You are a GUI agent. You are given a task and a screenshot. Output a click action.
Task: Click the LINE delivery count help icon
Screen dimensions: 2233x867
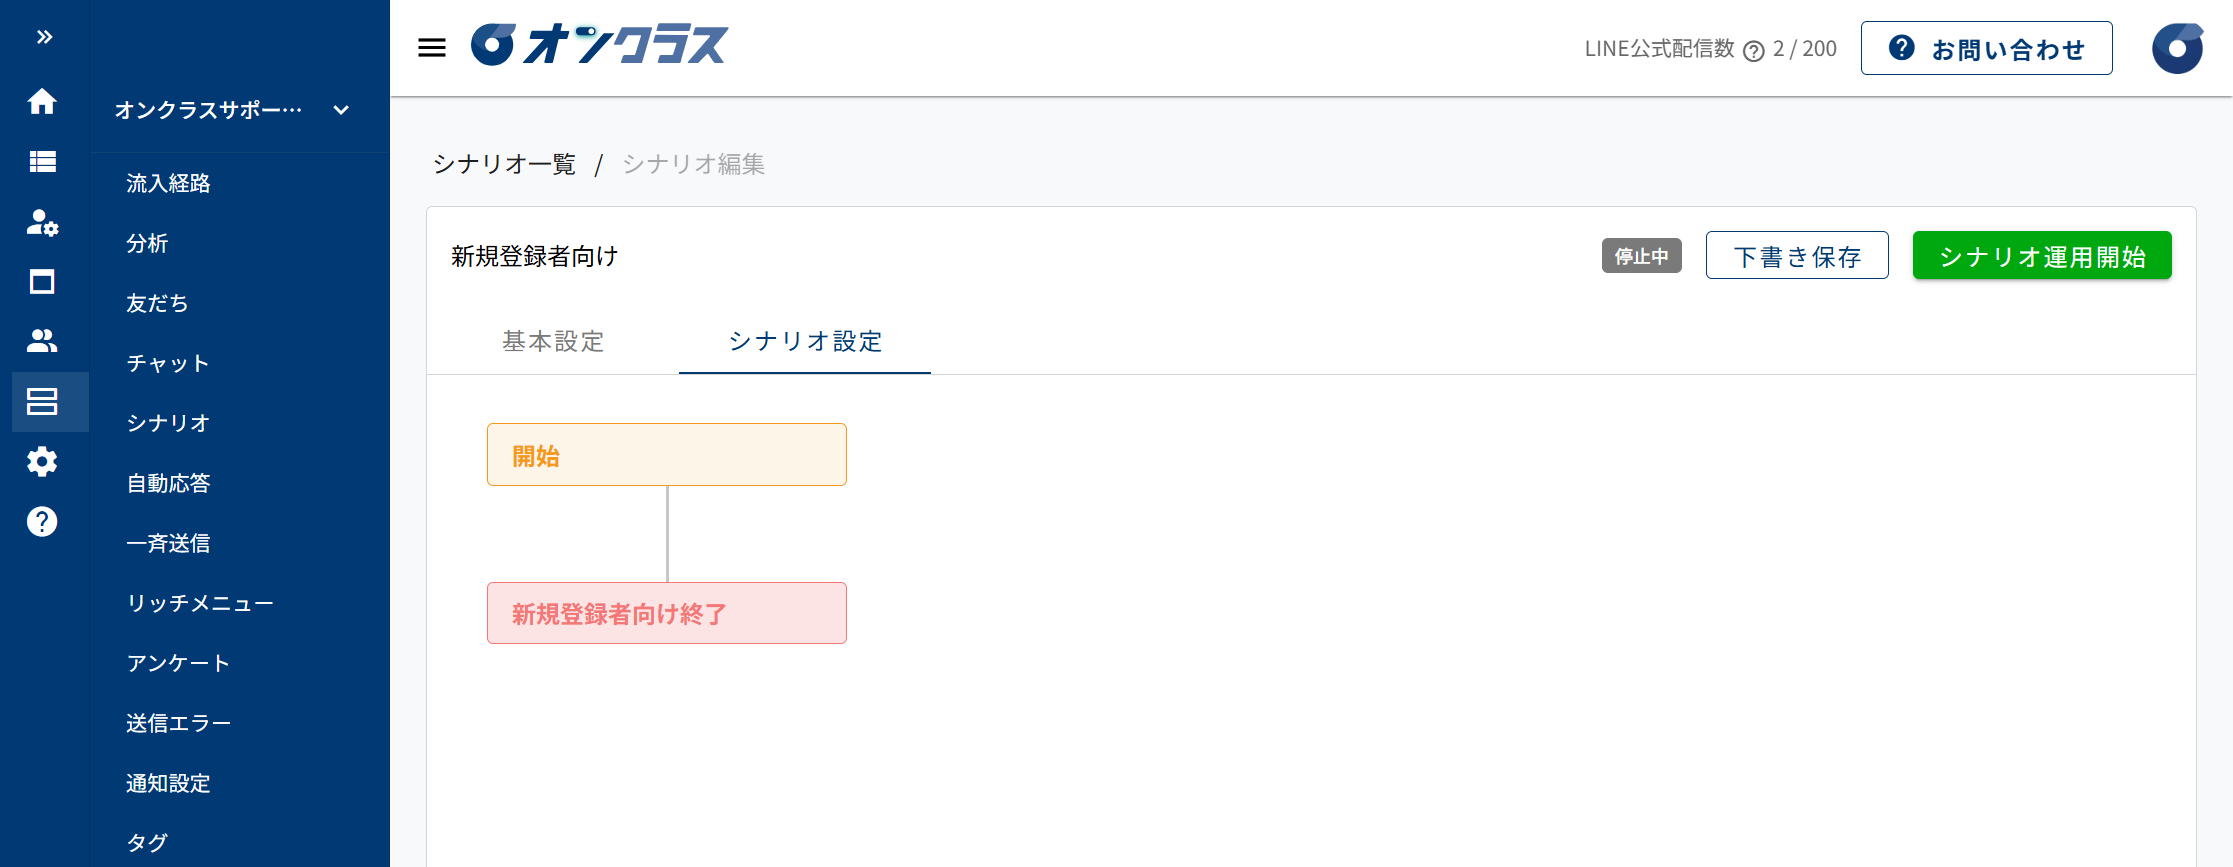[x=1753, y=50]
